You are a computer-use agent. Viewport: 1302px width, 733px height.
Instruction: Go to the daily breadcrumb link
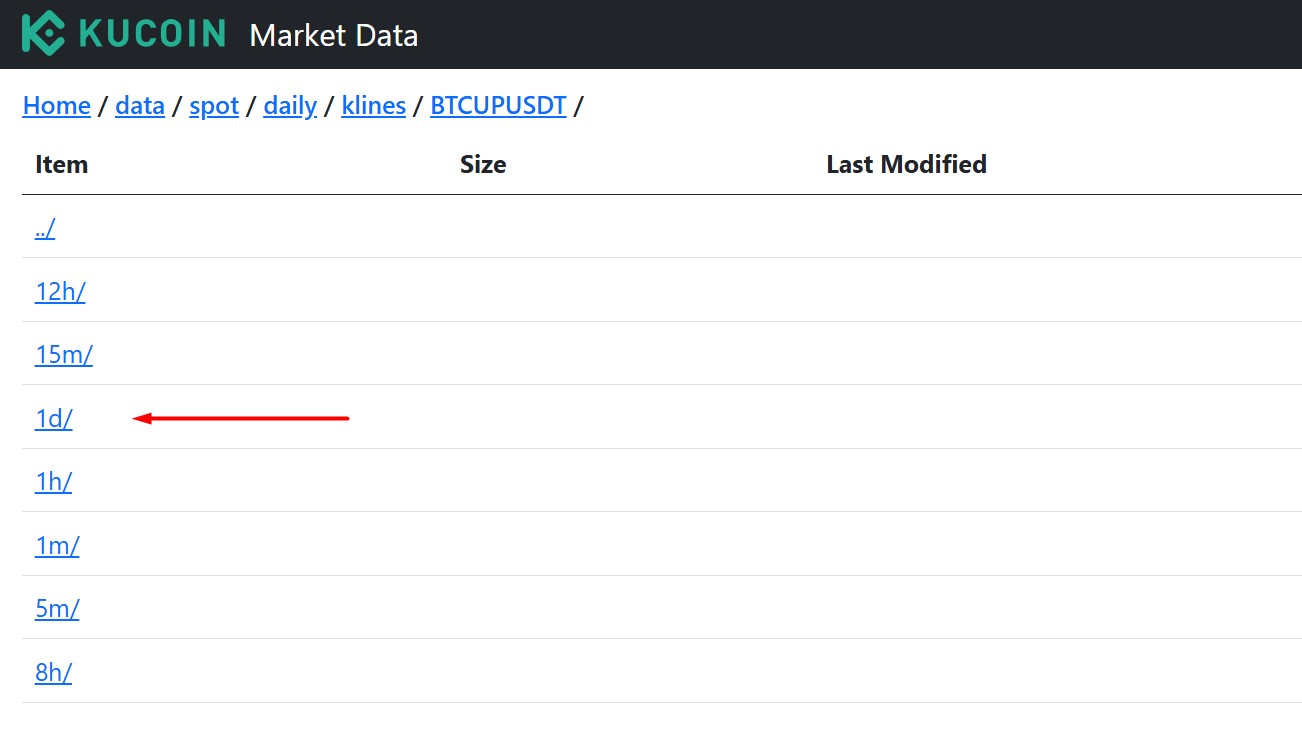pos(290,105)
